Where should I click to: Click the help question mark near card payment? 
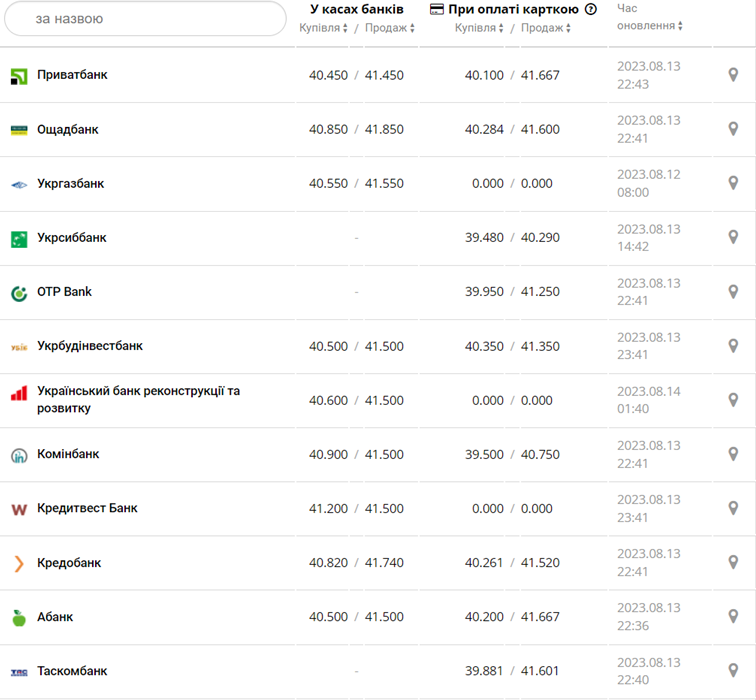[591, 9]
